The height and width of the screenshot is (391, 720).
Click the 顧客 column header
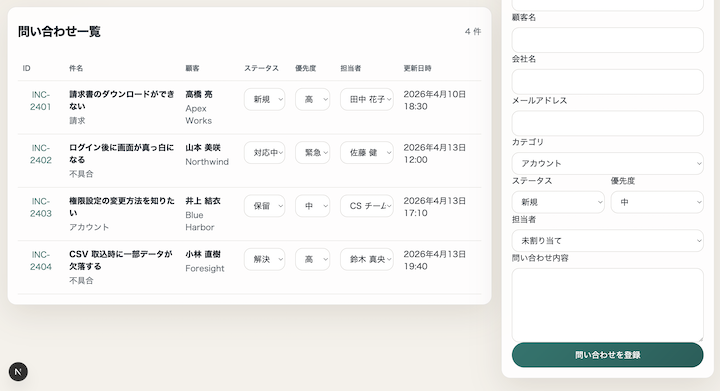[192, 68]
